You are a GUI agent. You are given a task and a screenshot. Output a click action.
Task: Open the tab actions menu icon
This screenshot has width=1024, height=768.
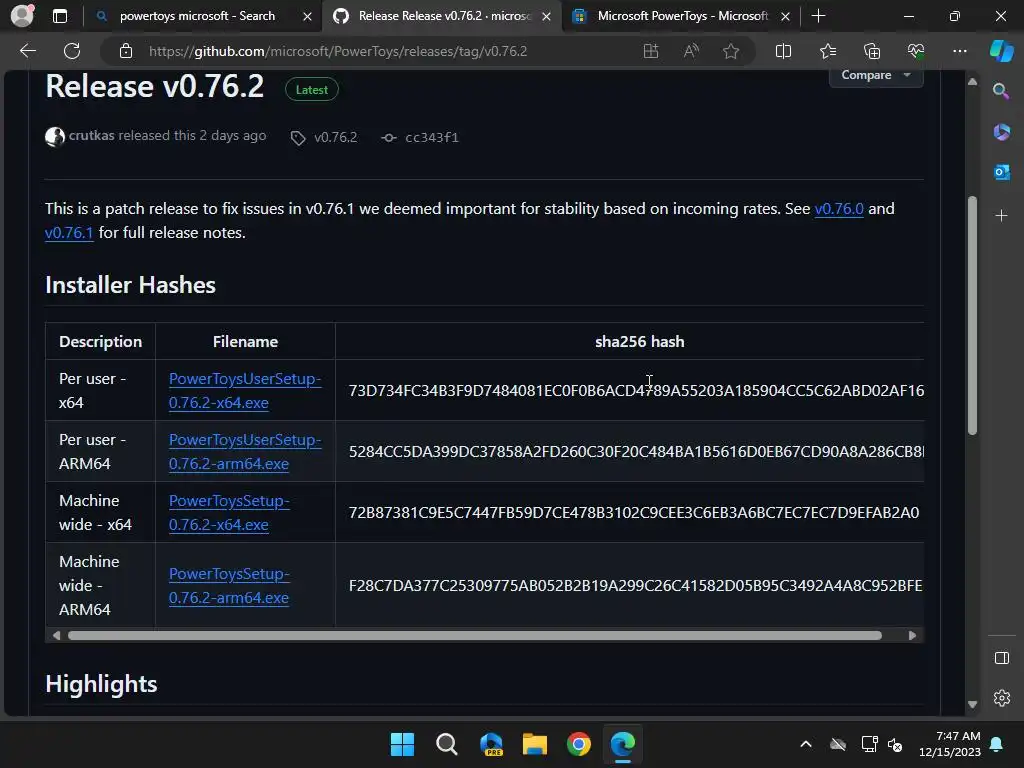pos(59,16)
